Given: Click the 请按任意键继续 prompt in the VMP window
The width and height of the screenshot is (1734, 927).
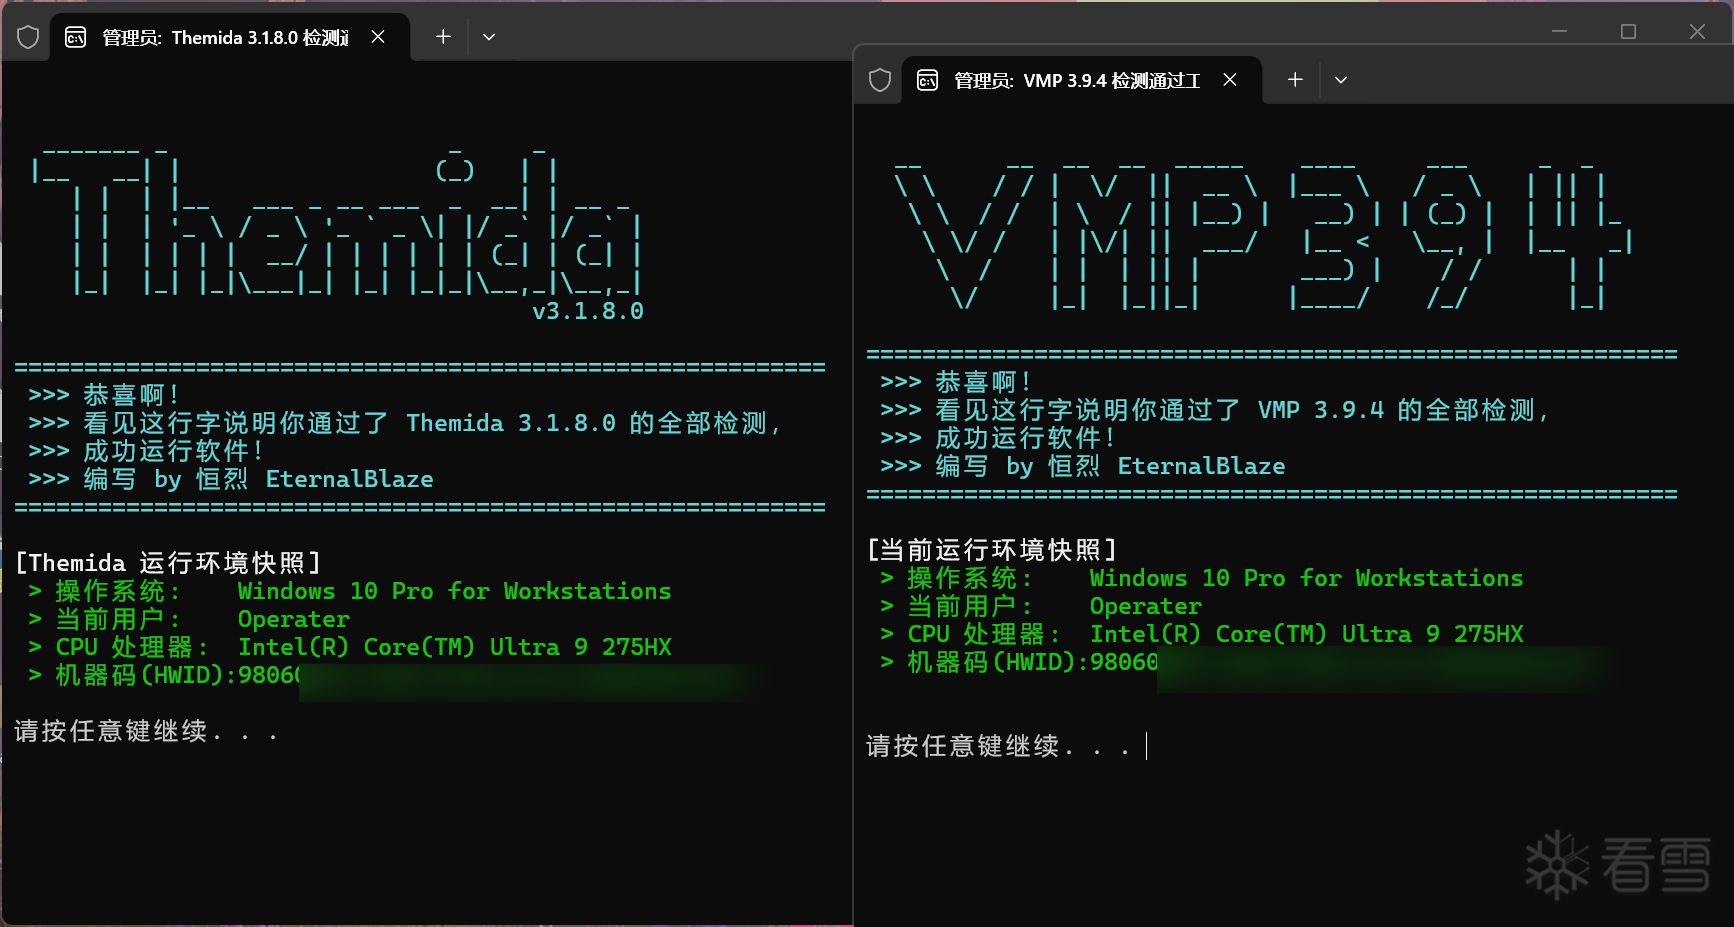Looking at the screenshot, I should [998, 746].
